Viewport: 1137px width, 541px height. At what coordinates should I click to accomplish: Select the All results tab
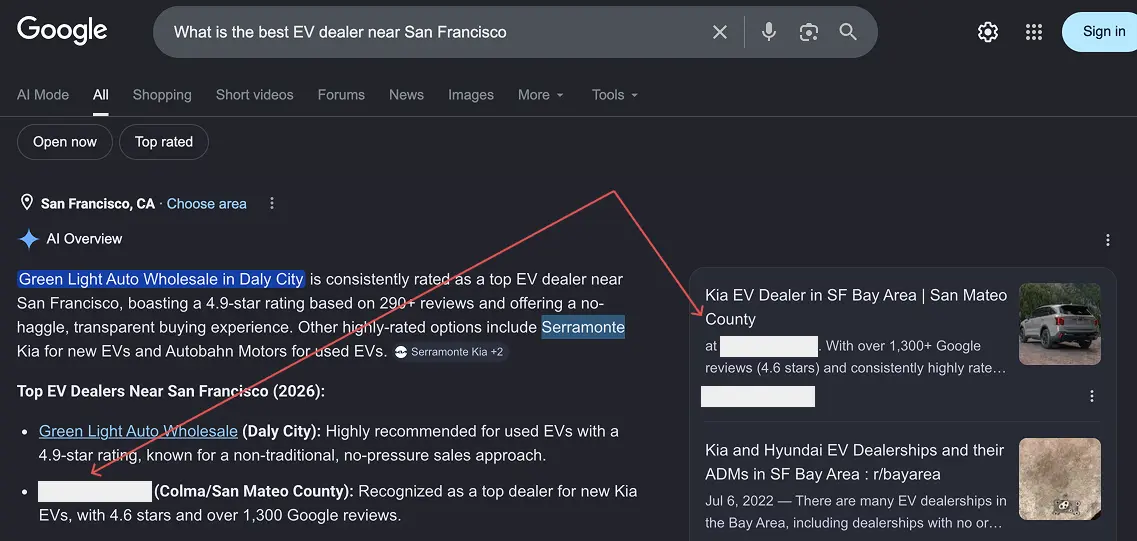click(x=101, y=95)
